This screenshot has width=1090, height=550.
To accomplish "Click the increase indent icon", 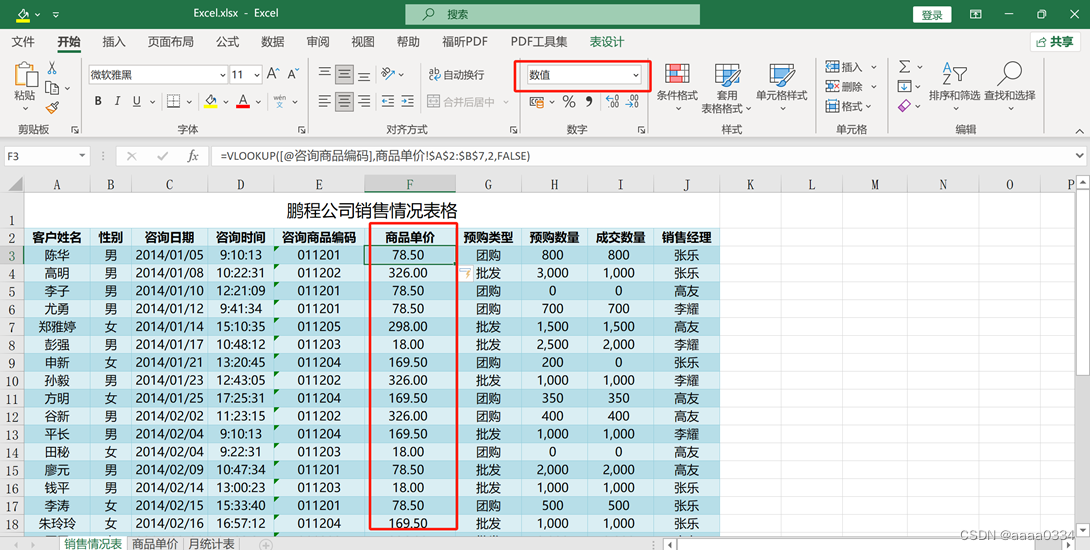I will (x=407, y=102).
